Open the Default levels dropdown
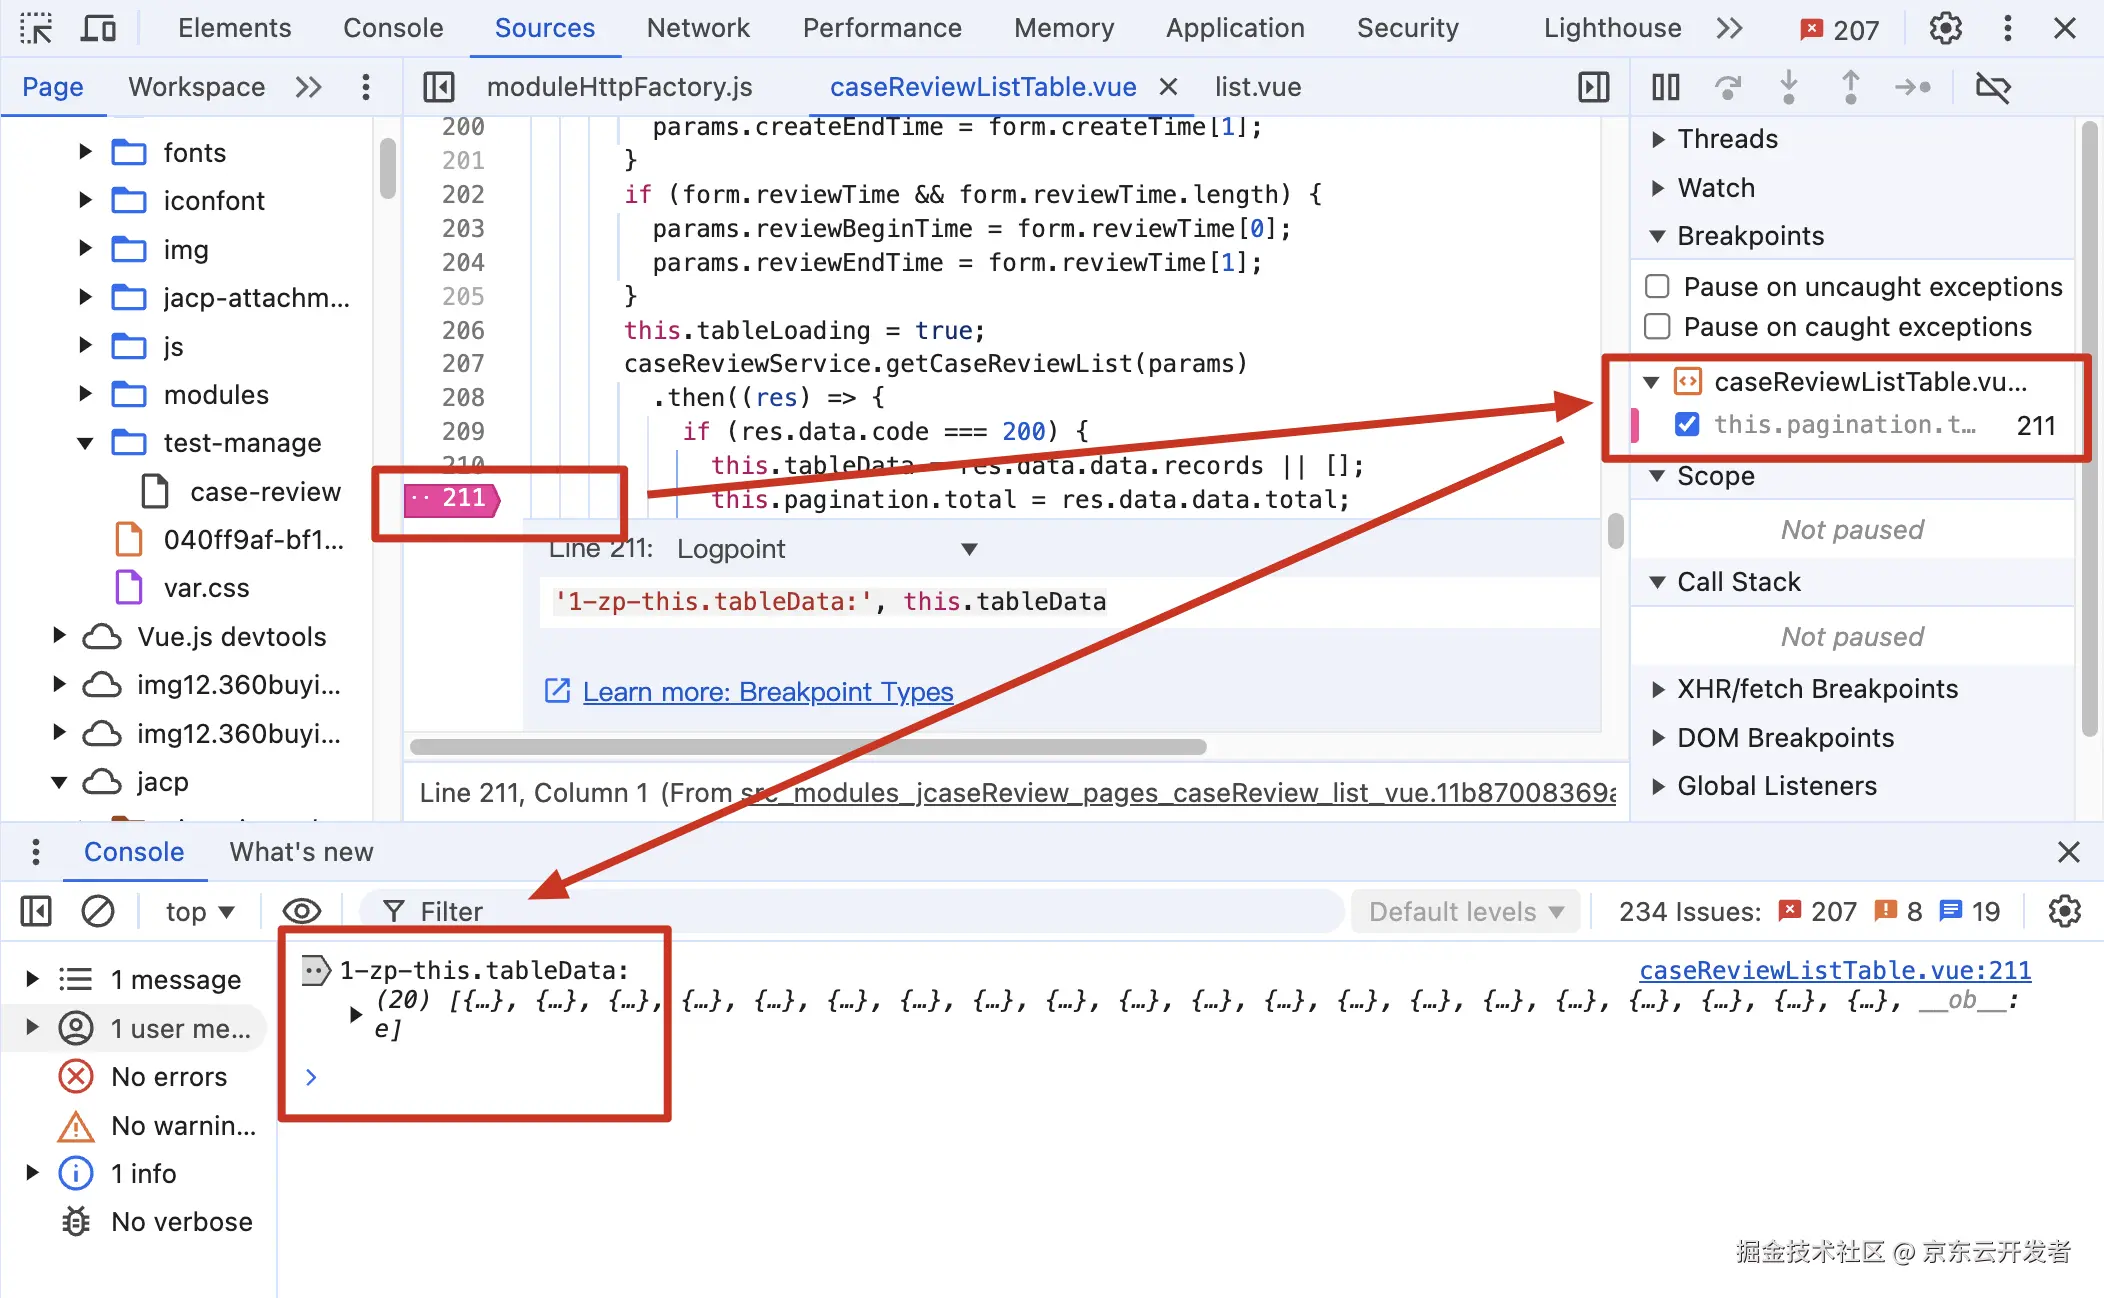This screenshot has height=1298, width=2104. tap(1465, 911)
